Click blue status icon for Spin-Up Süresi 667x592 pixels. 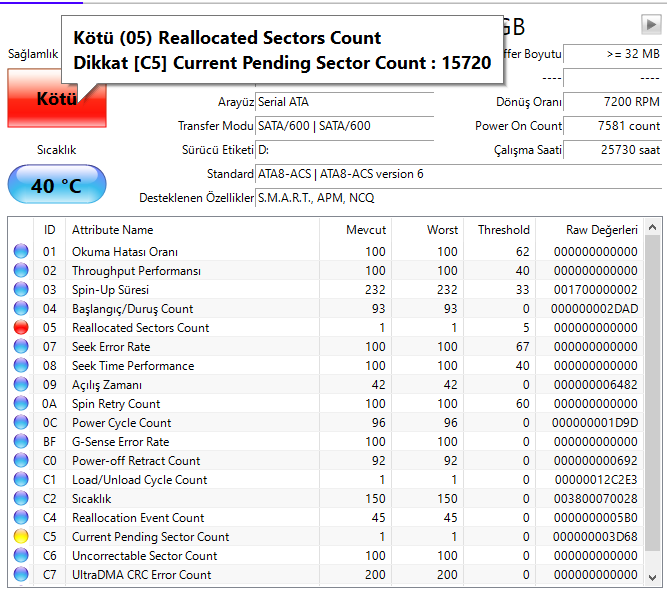[x=21, y=290]
